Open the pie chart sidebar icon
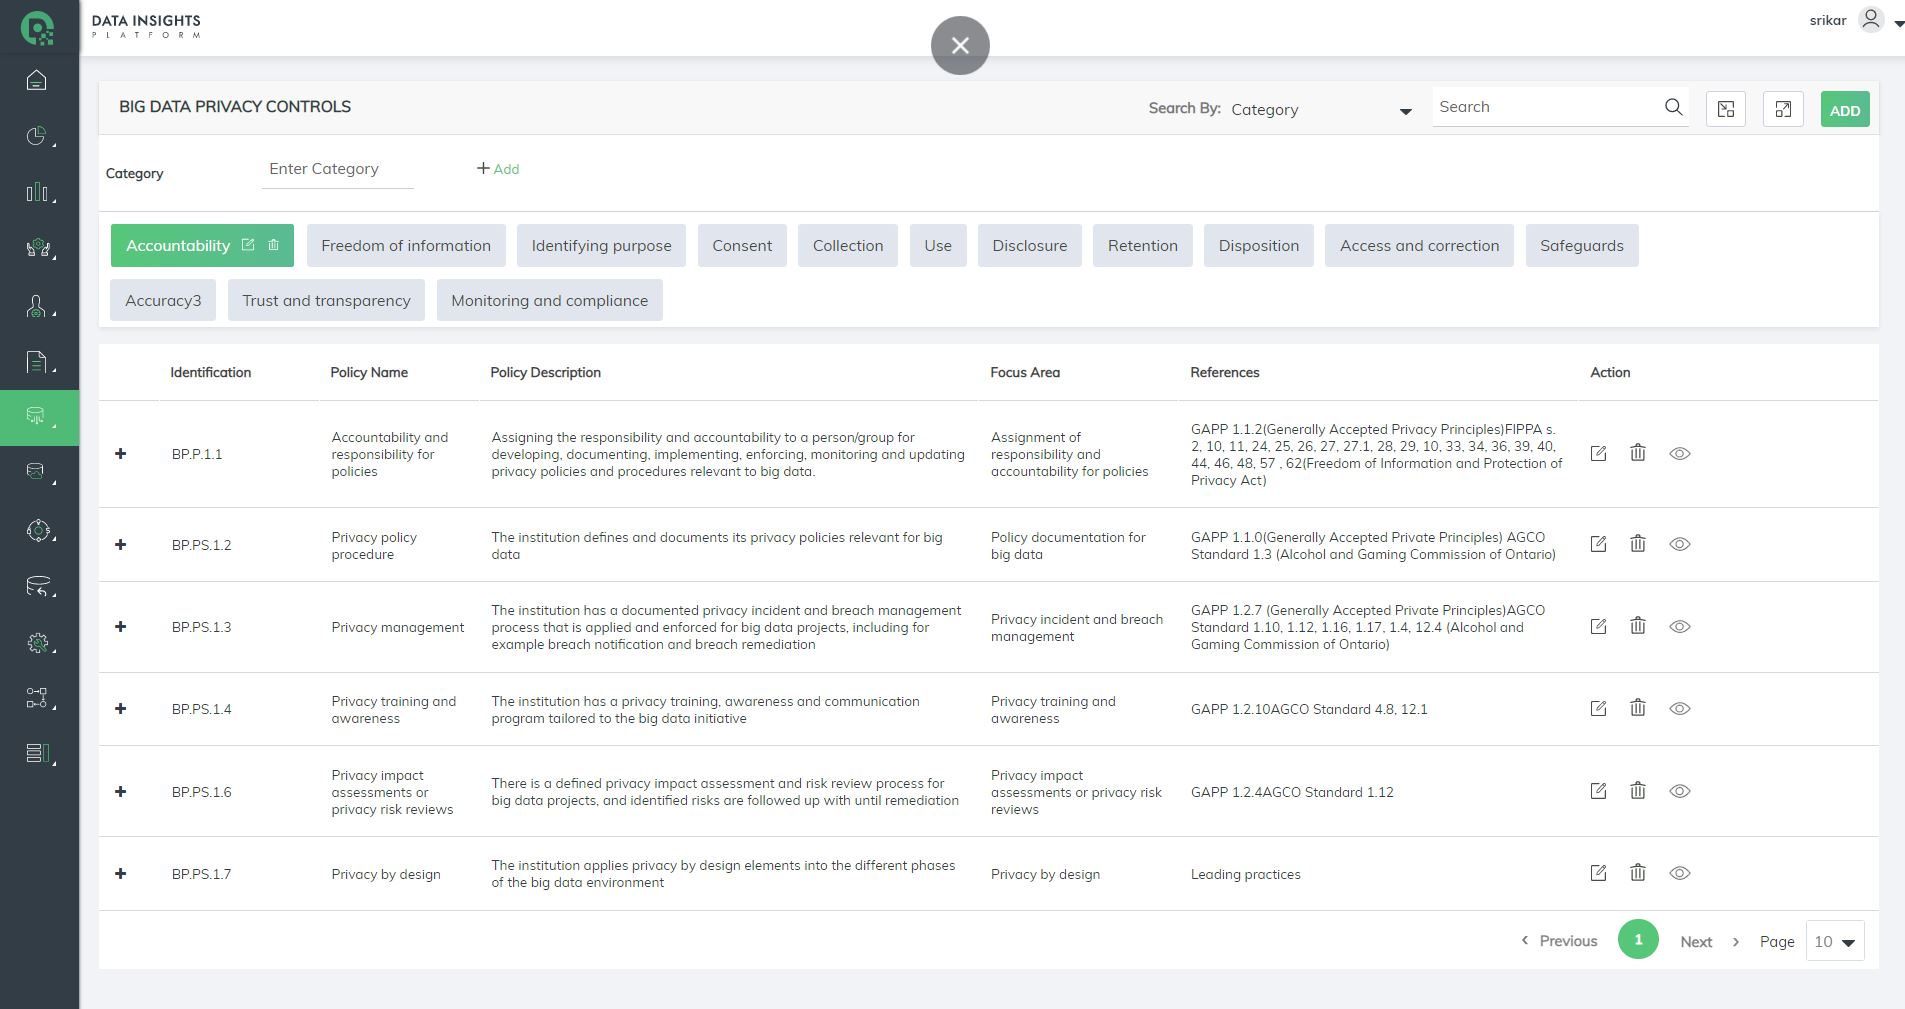The height and width of the screenshot is (1009, 1905). click(37, 136)
